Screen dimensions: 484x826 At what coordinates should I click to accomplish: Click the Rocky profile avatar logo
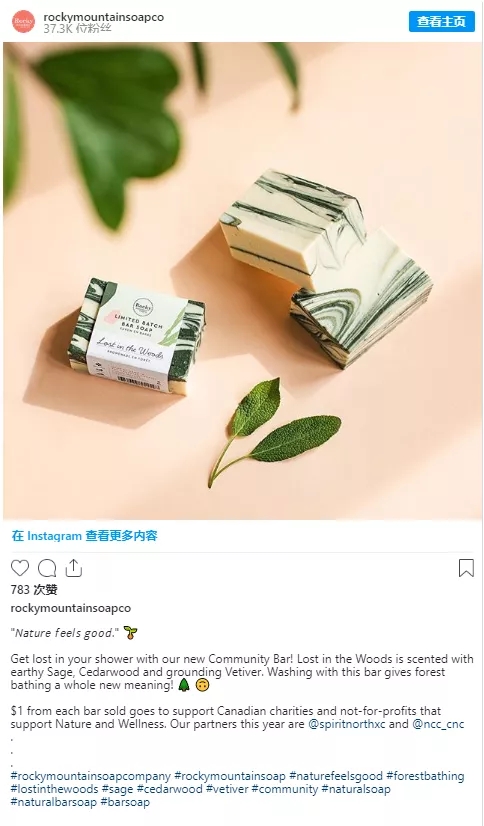(x=23, y=22)
